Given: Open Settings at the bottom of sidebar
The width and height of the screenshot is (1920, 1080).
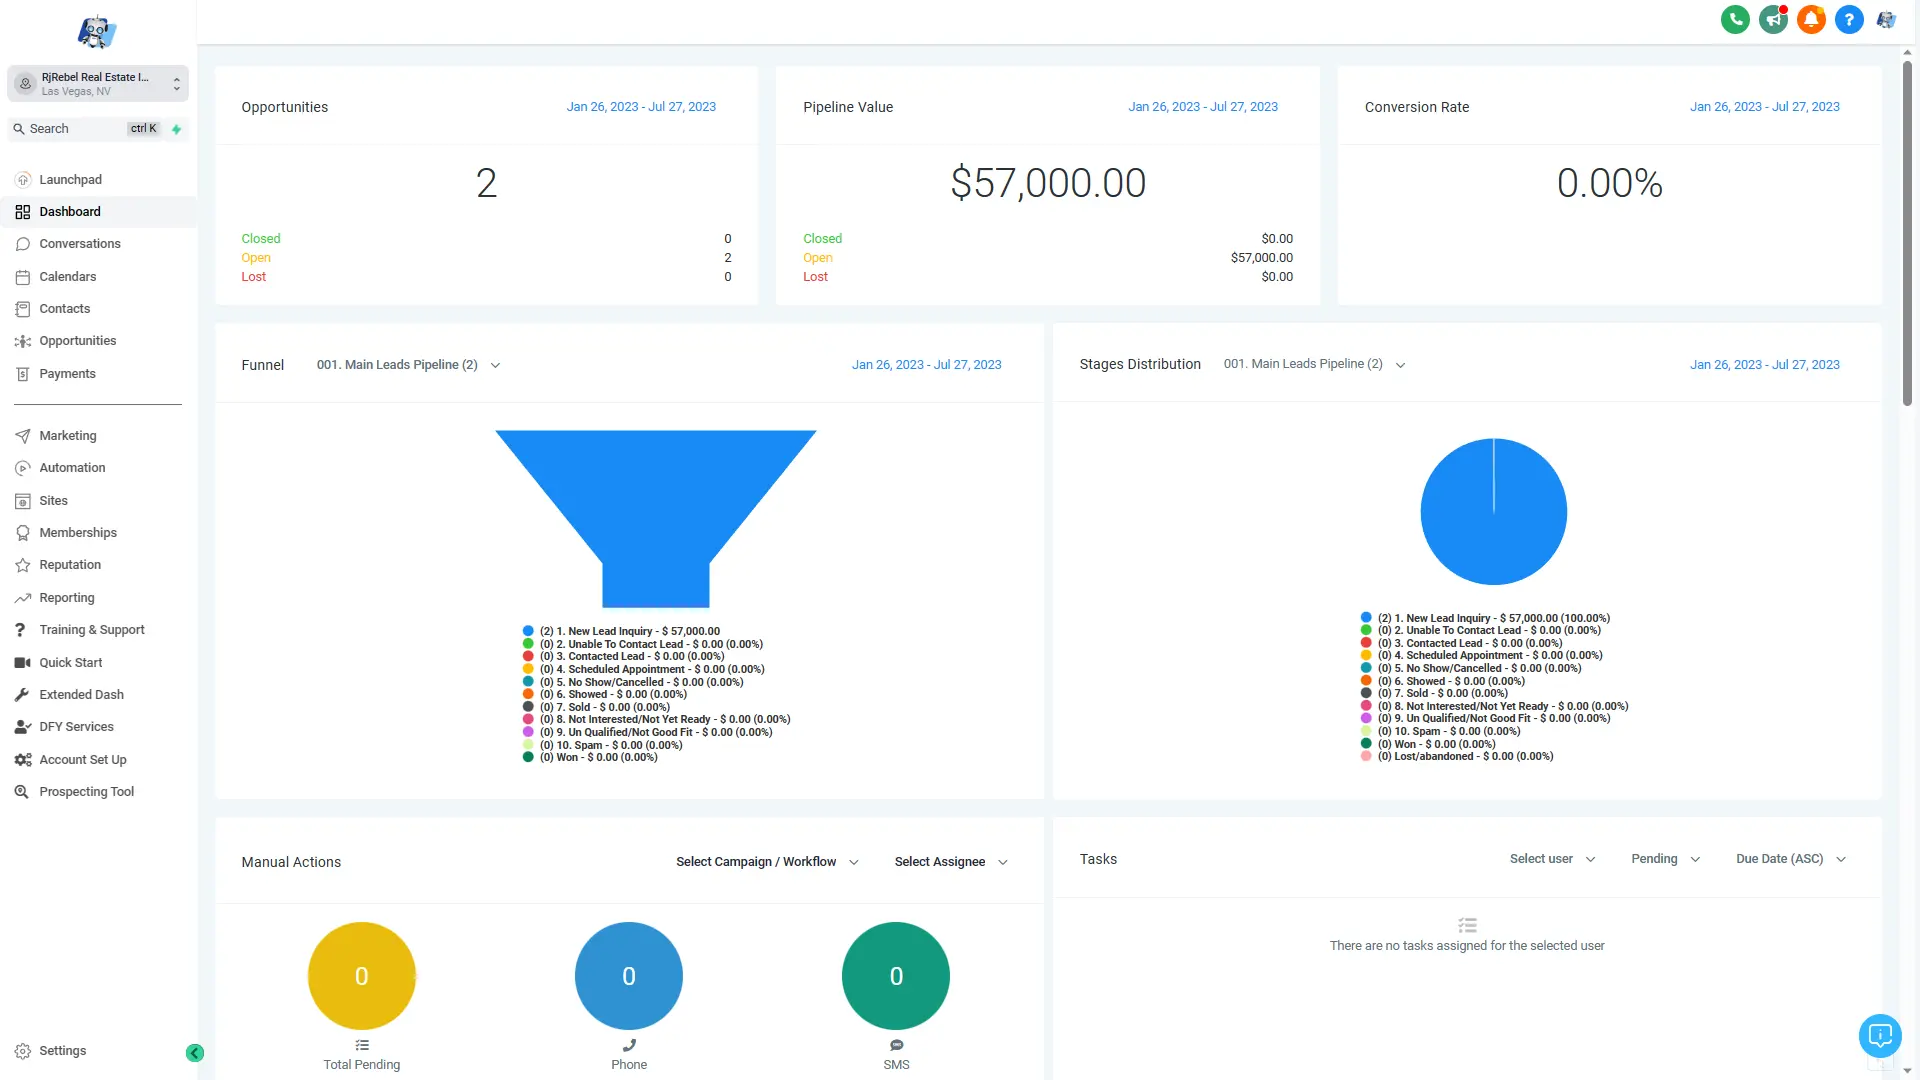Looking at the screenshot, I should 62,1050.
